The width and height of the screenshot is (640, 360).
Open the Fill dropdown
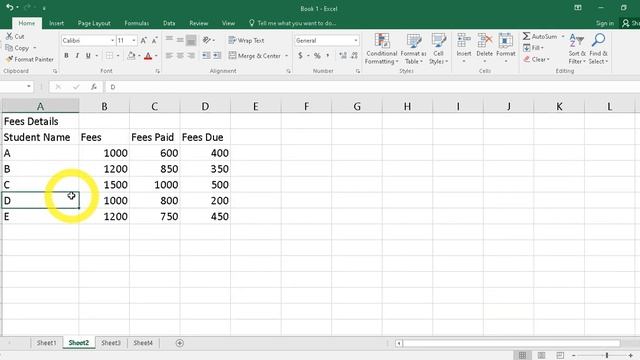[x=533, y=48]
